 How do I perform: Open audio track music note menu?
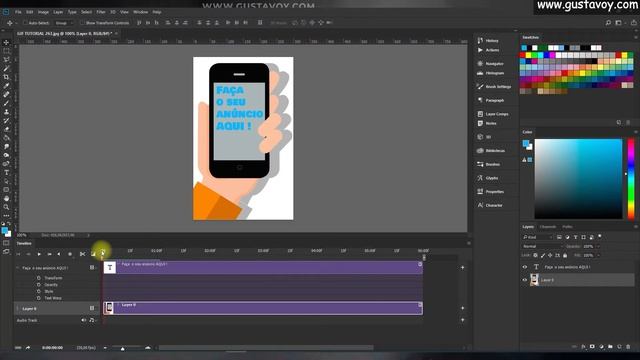tap(92, 320)
